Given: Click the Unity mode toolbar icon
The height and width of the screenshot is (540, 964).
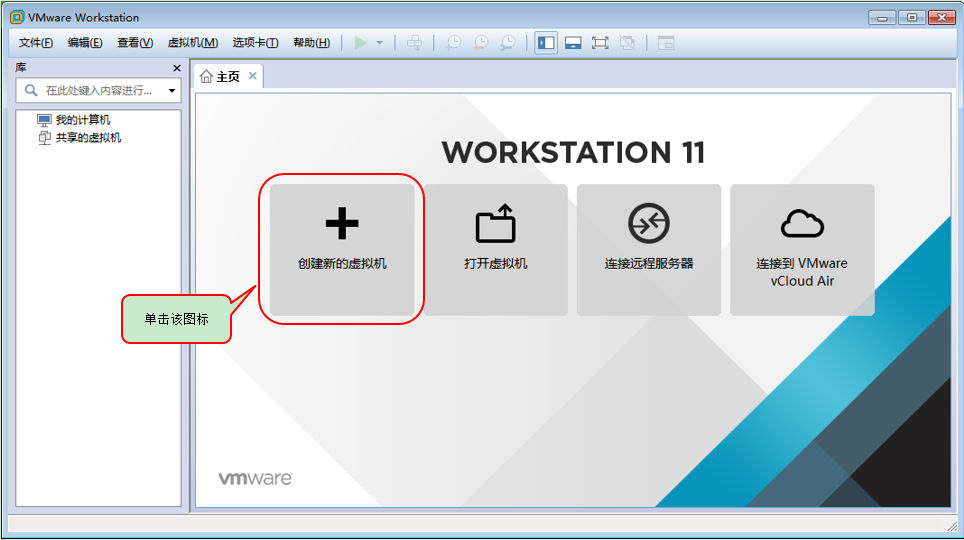Looking at the screenshot, I should 627,42.
